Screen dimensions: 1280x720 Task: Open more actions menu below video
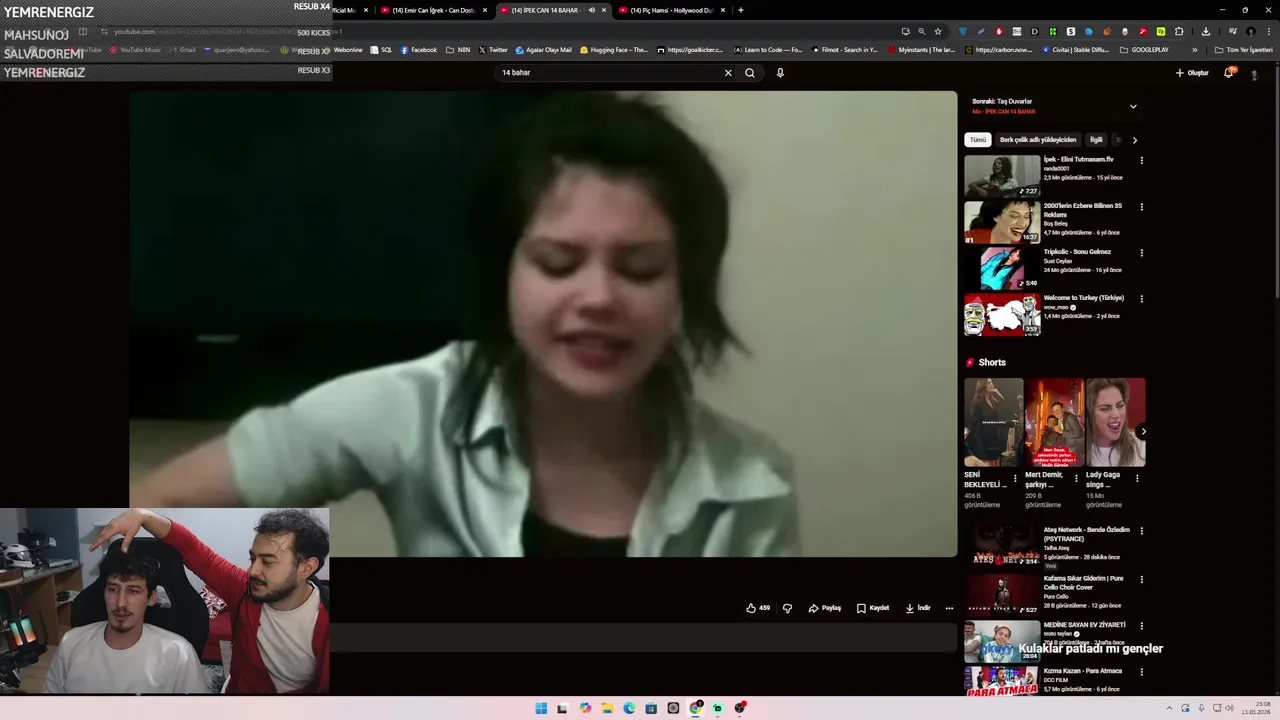(949, 608)
